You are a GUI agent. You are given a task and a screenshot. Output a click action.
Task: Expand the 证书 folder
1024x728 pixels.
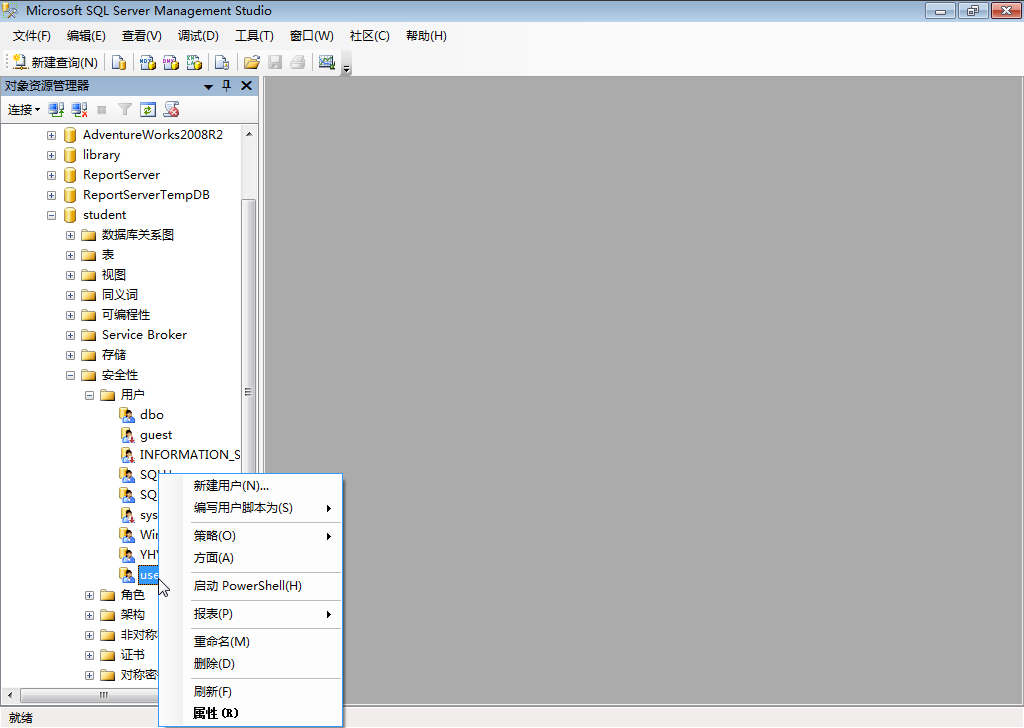pyautogui.click(x=89, y=656)
